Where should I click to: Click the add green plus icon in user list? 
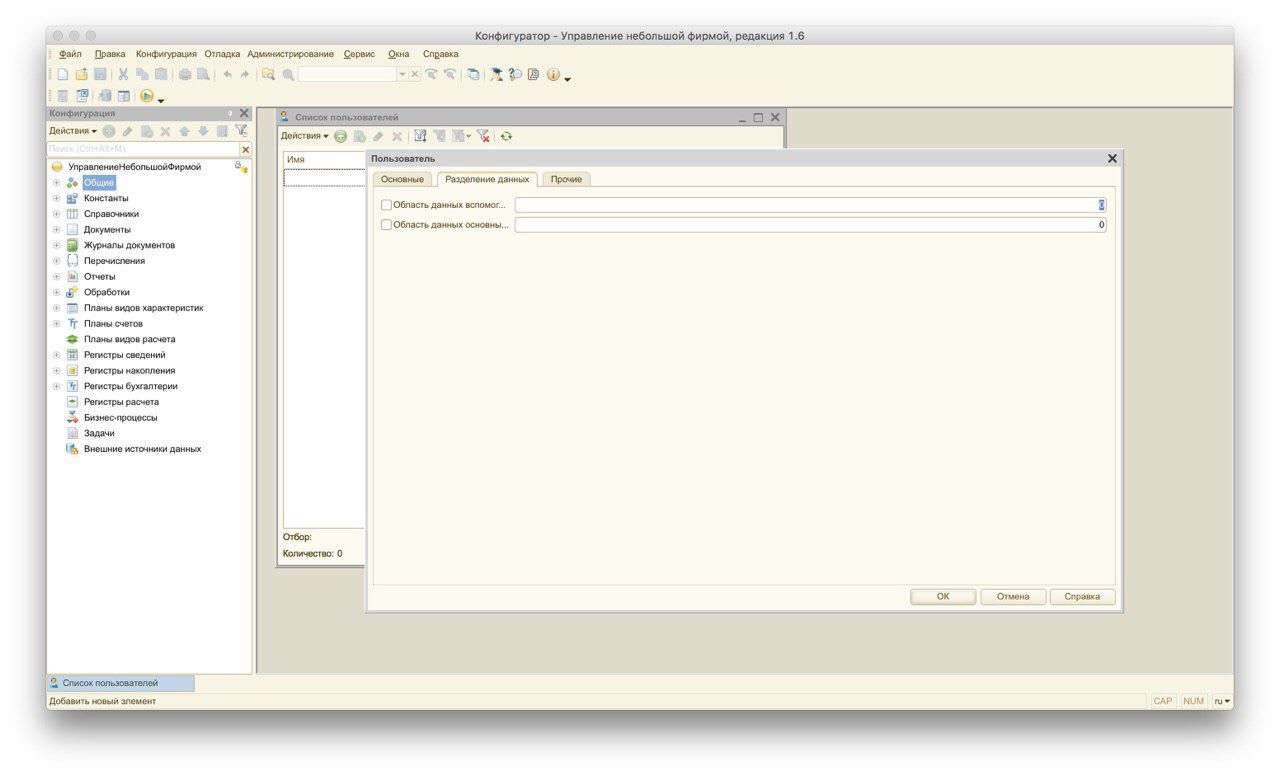click(340, 136)
